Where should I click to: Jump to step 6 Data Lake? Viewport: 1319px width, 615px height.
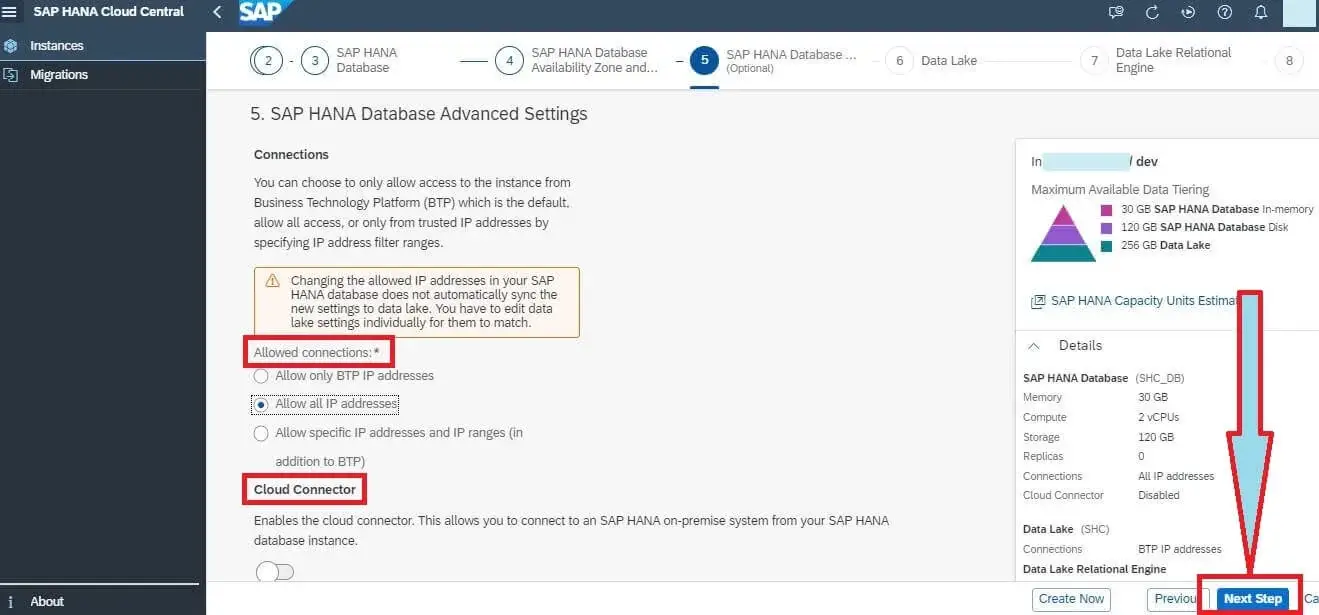[x=899, y=60]
